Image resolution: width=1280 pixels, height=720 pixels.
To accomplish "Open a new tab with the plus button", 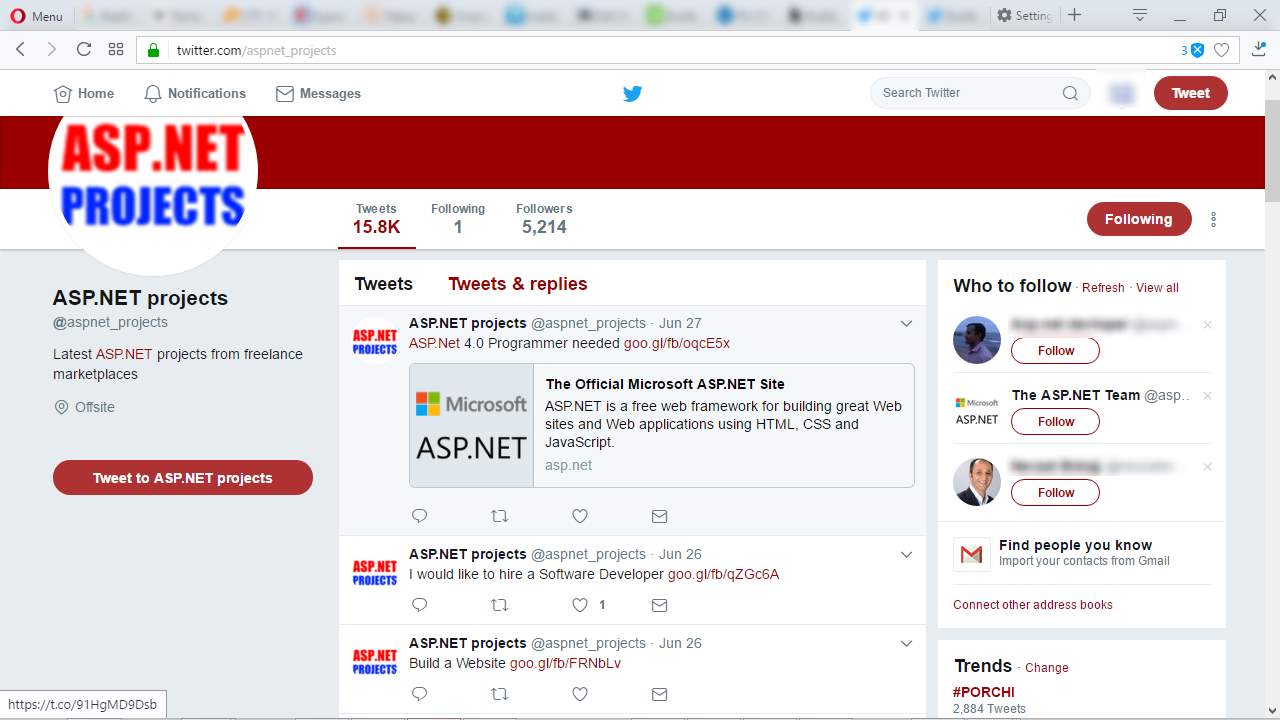I will click(x=1074, y=15).
